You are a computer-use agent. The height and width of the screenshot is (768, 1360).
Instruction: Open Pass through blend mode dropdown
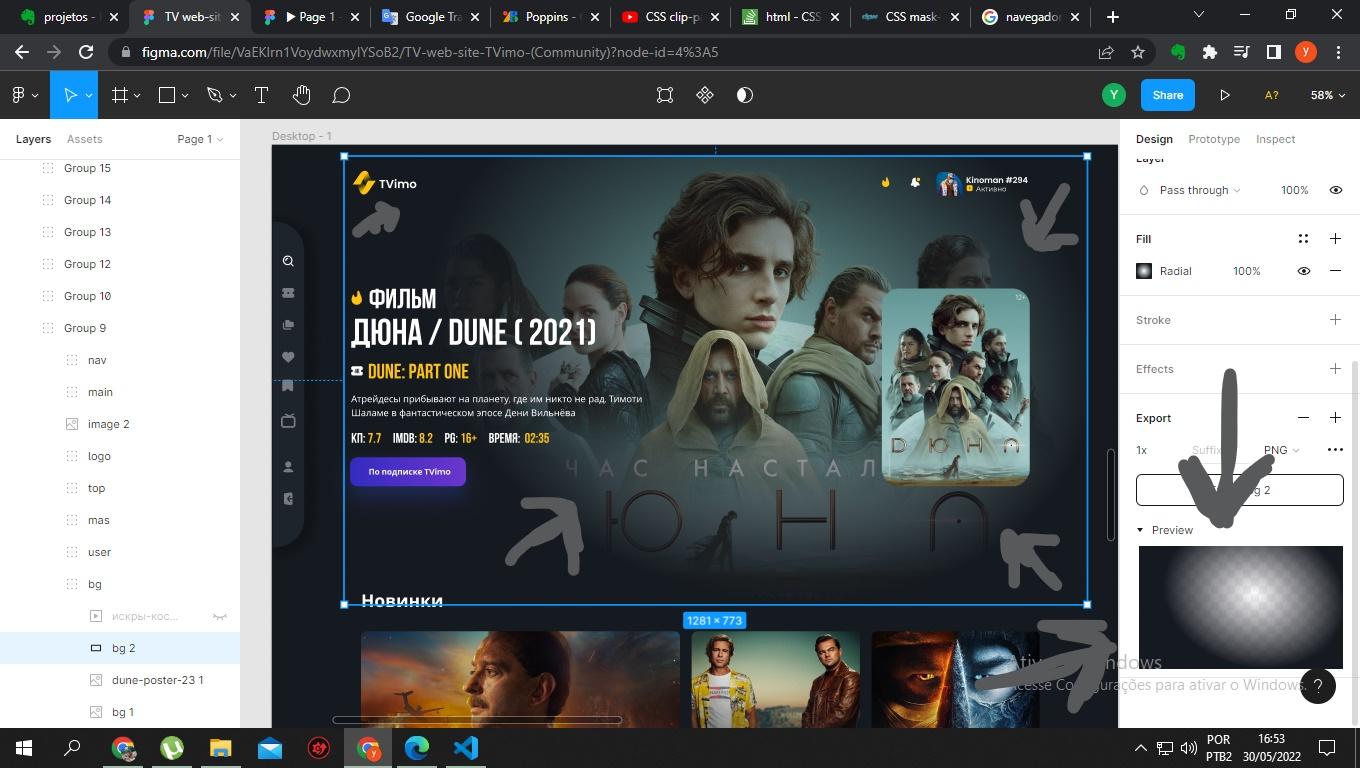coord(1200,190)
